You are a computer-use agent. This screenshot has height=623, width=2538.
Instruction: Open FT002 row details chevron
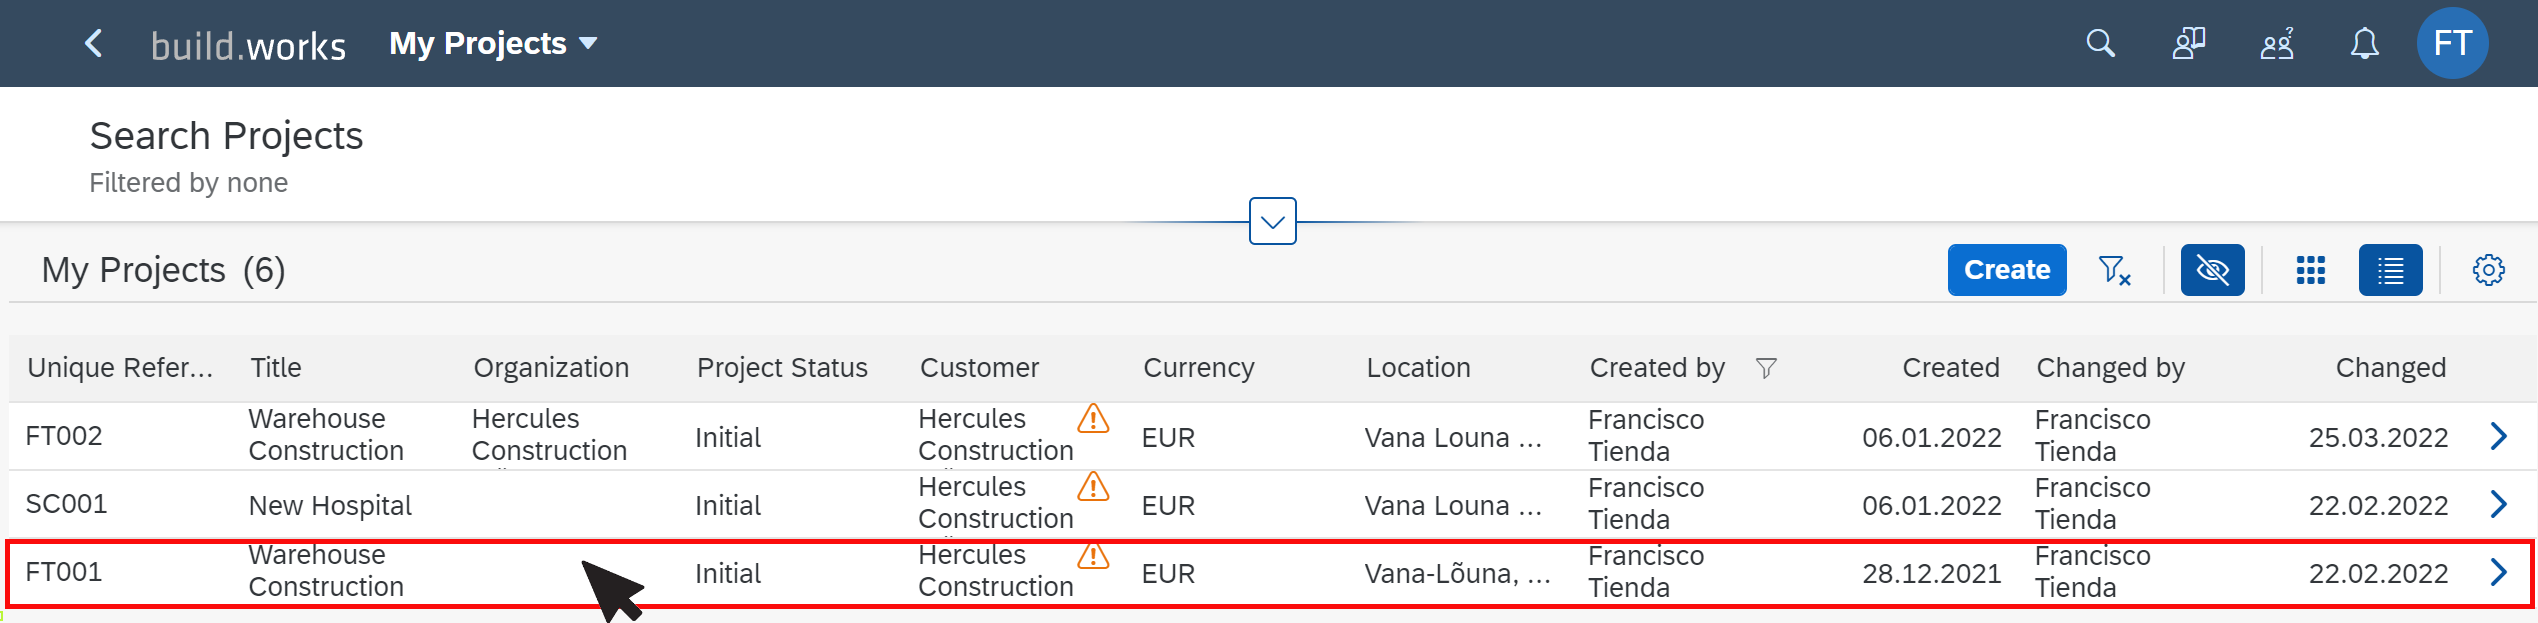2498,436
